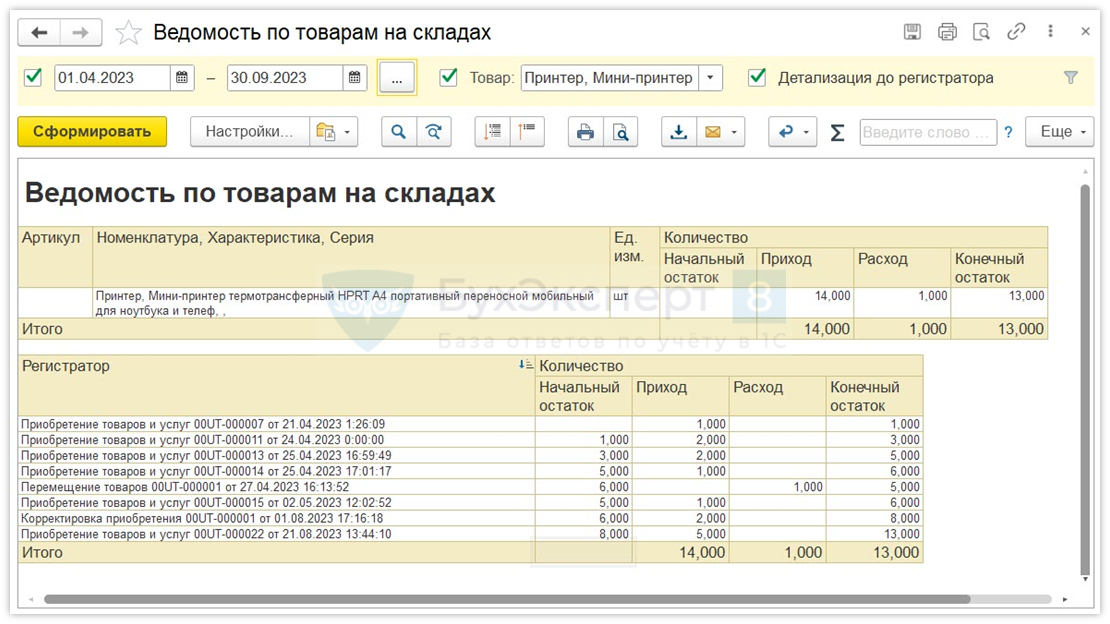The width and height of the screenshot is (1110, 624).
Task: Open the Еще menu
Action: (1059, 132)
